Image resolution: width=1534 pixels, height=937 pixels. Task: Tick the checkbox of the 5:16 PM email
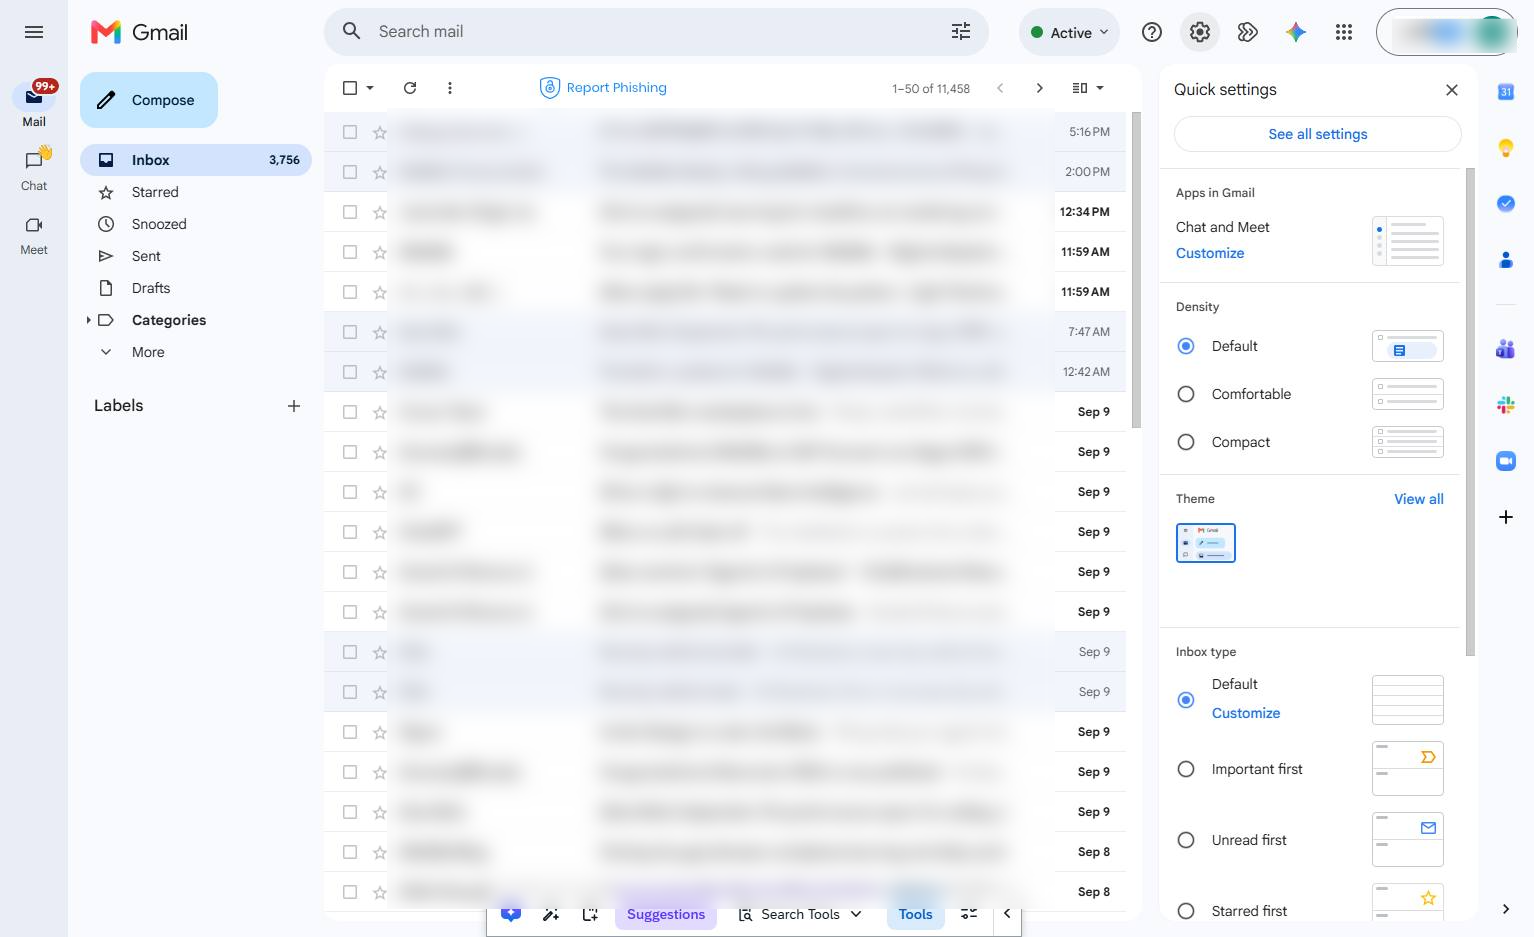350,132
